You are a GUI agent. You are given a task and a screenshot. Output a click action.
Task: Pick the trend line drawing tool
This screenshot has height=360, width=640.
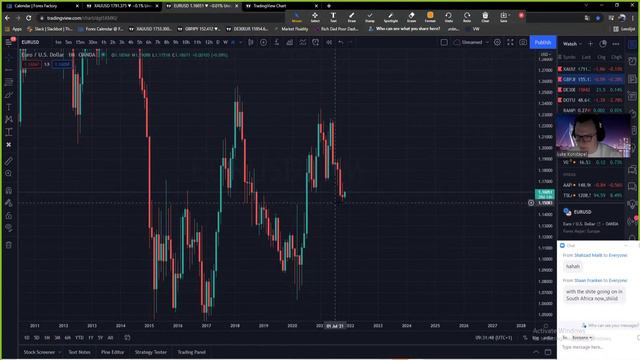click(x=9, y=70)
